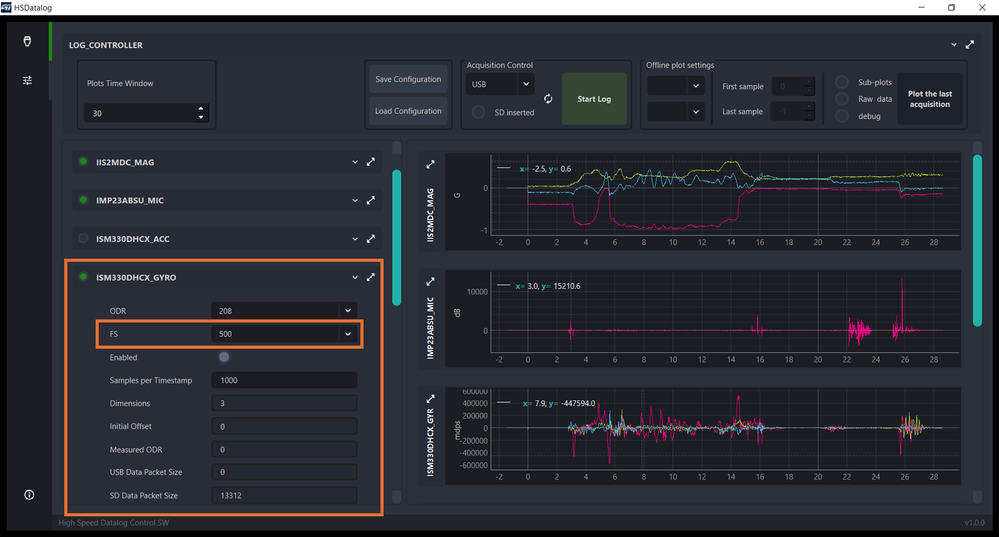Click the LOG_CONTROLLER panel title
Screen dimensions: 999x537
tap(106, 45)
